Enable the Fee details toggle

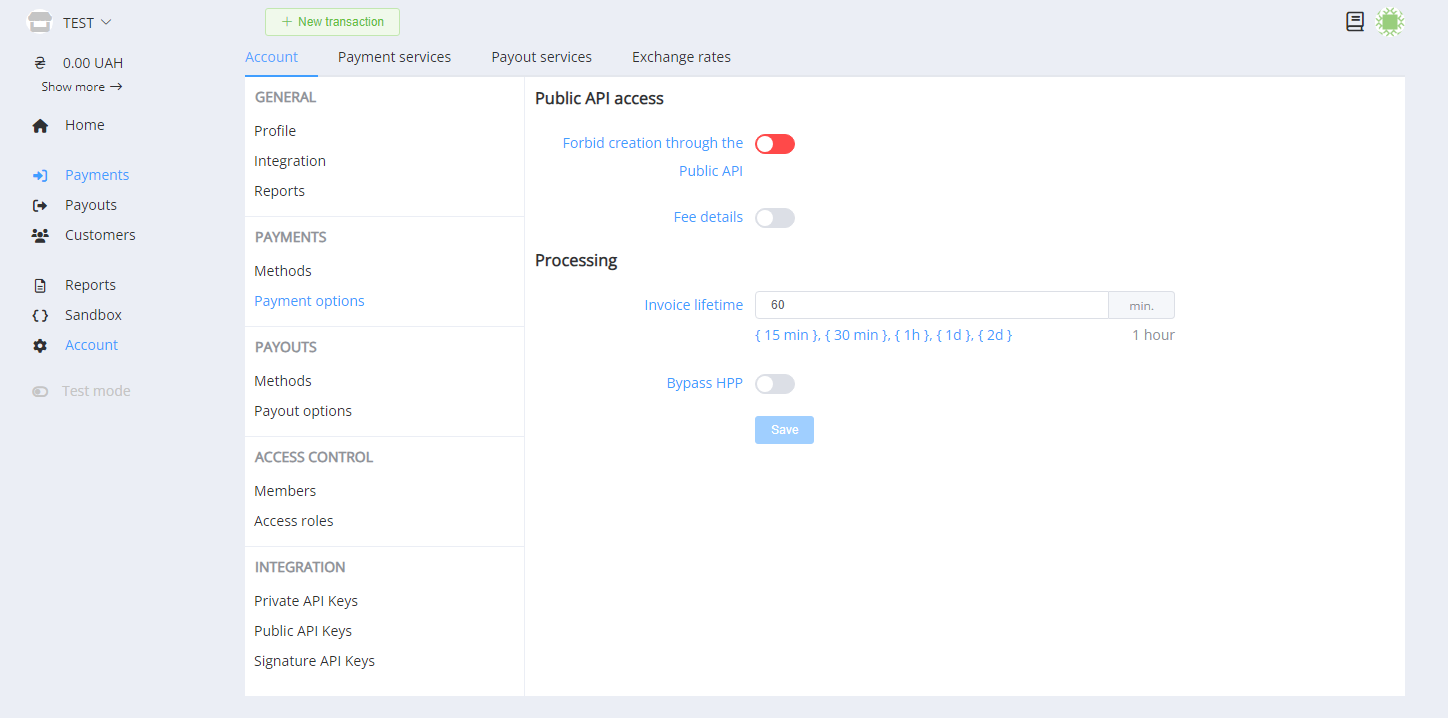coord(775,218)
